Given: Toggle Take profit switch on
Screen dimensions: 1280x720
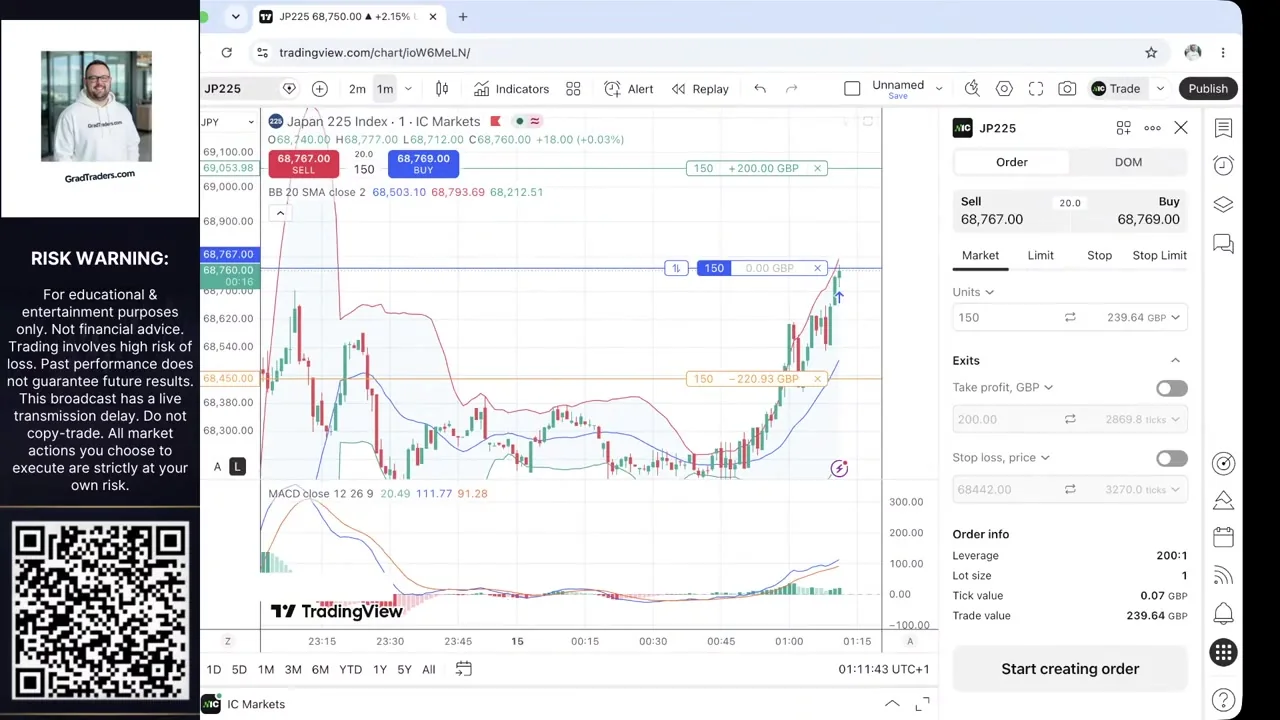Looking at the screenshot, I should coord(1171,388).
